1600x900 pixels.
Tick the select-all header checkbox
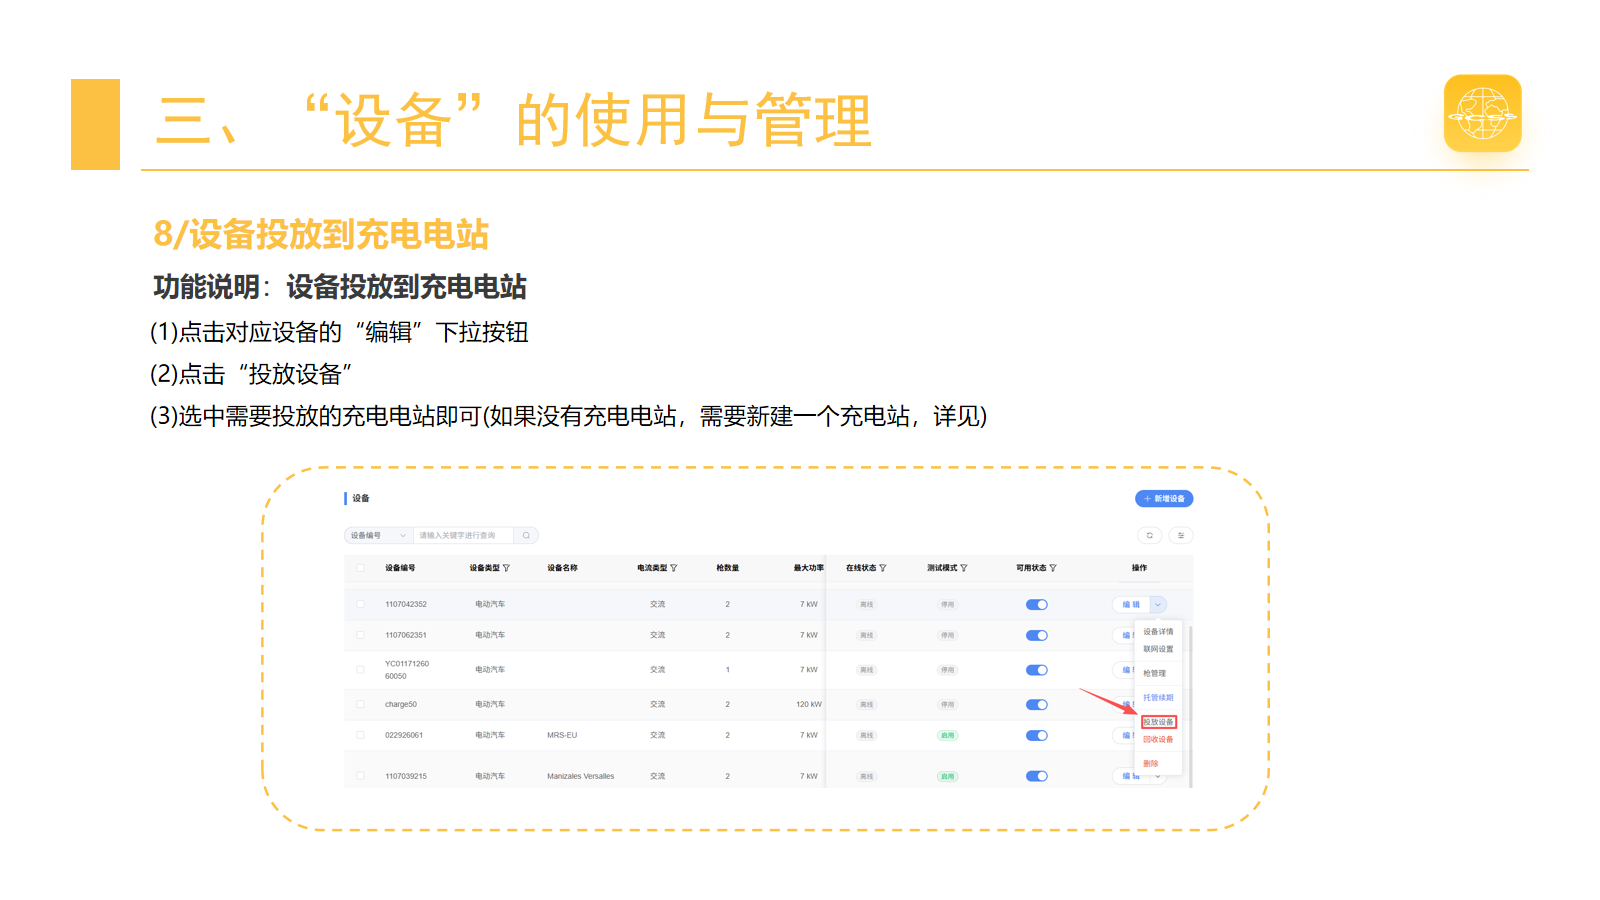[x=360, y=568]
